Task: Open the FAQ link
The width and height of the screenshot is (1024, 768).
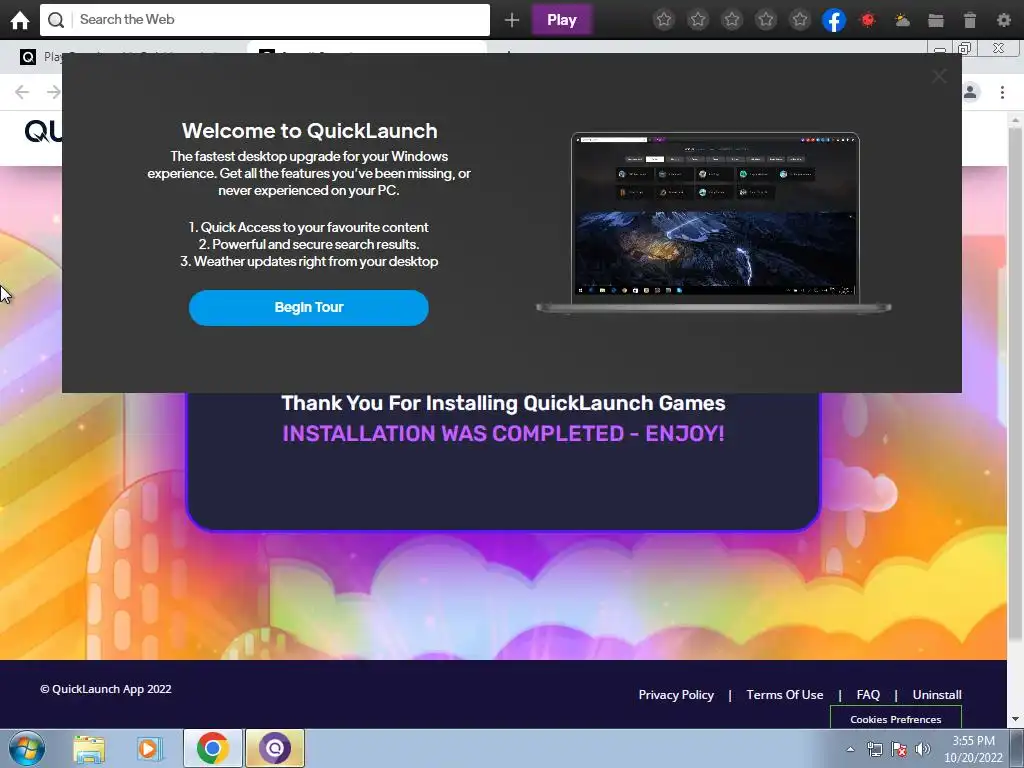Action: (868, 695)
